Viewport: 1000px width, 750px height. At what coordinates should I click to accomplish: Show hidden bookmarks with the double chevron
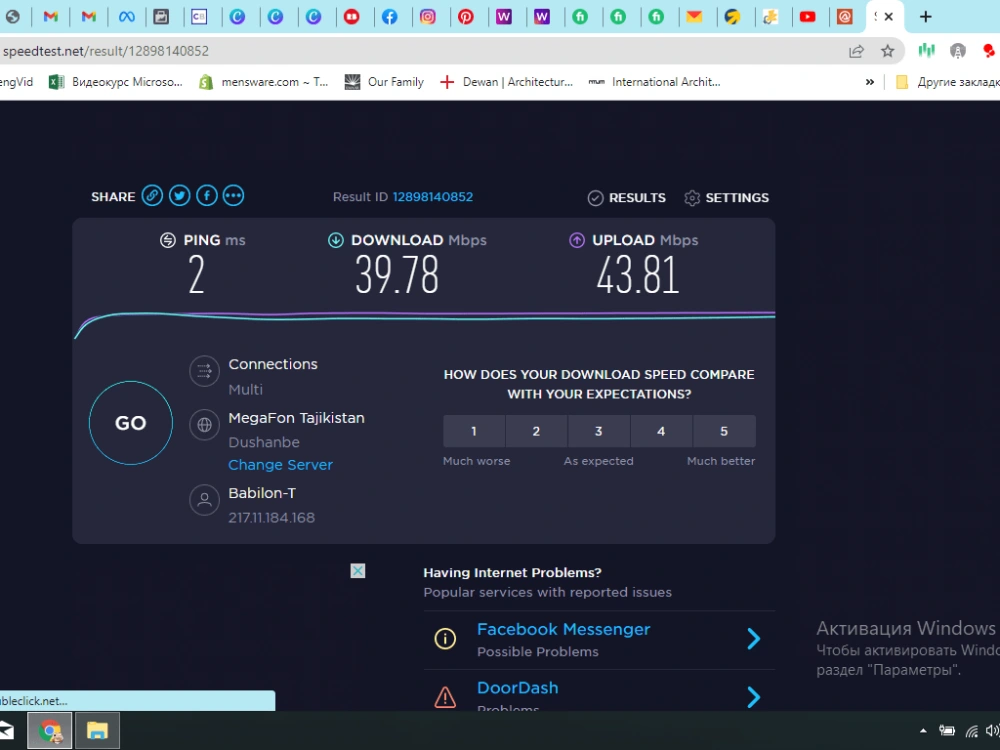[869, 82]
